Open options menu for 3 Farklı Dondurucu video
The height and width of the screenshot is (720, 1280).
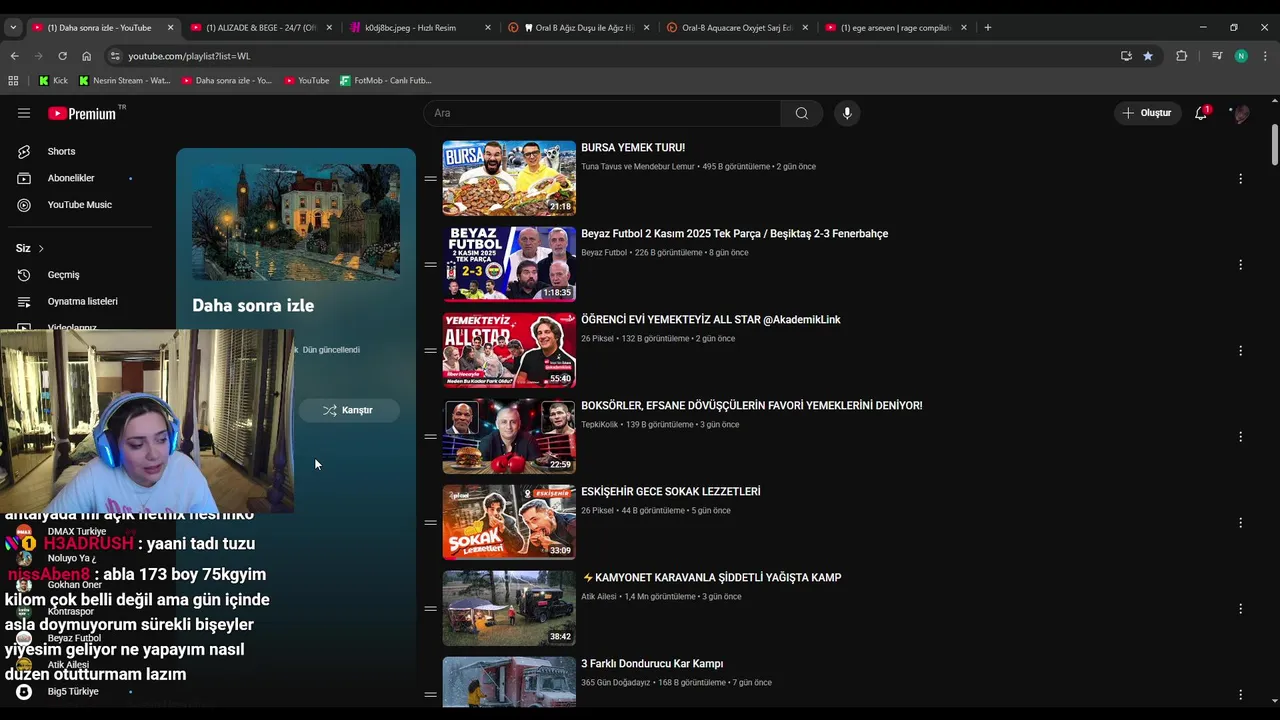click(x=1240, y=695)
